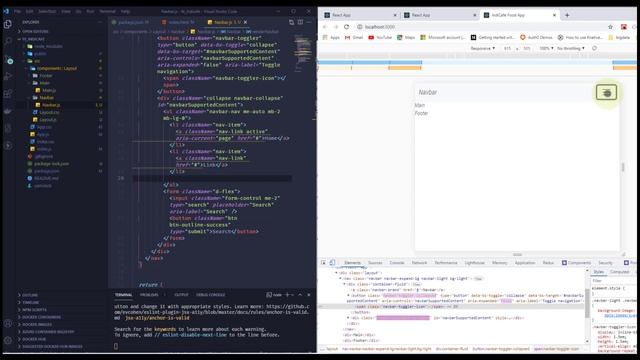Open the React Components DevTools tab
The width and height of the screenshot is (640, 360).
(x=576, y=262)
